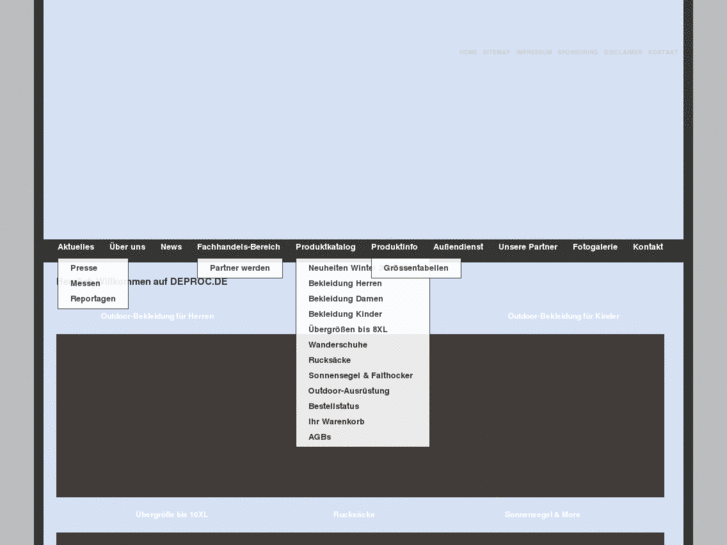Open the Aktuelles menu
727x545 pixels.
[76, 247]
